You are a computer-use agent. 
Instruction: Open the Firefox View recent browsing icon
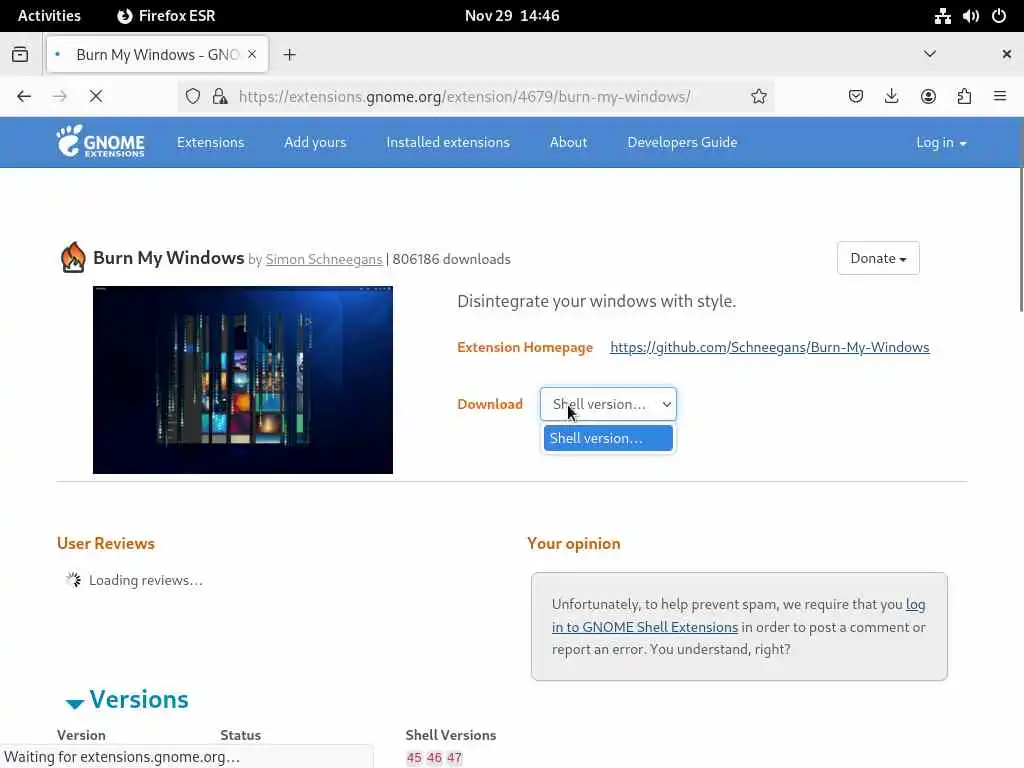(20, 55)
